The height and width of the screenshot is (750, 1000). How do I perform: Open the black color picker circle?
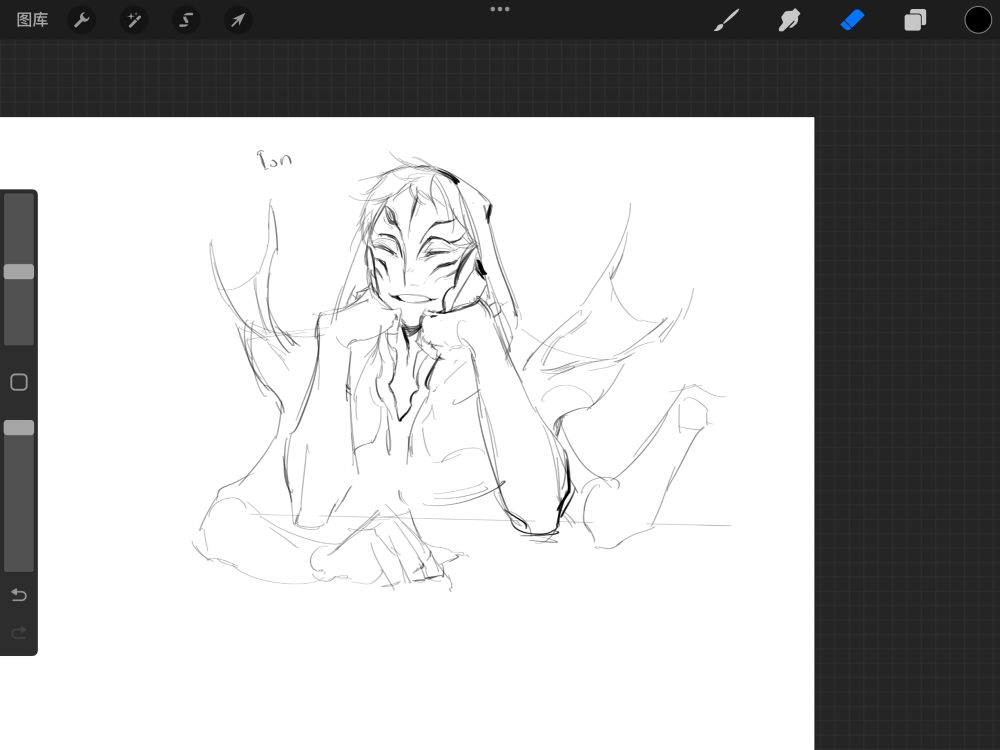click(978, 20)
